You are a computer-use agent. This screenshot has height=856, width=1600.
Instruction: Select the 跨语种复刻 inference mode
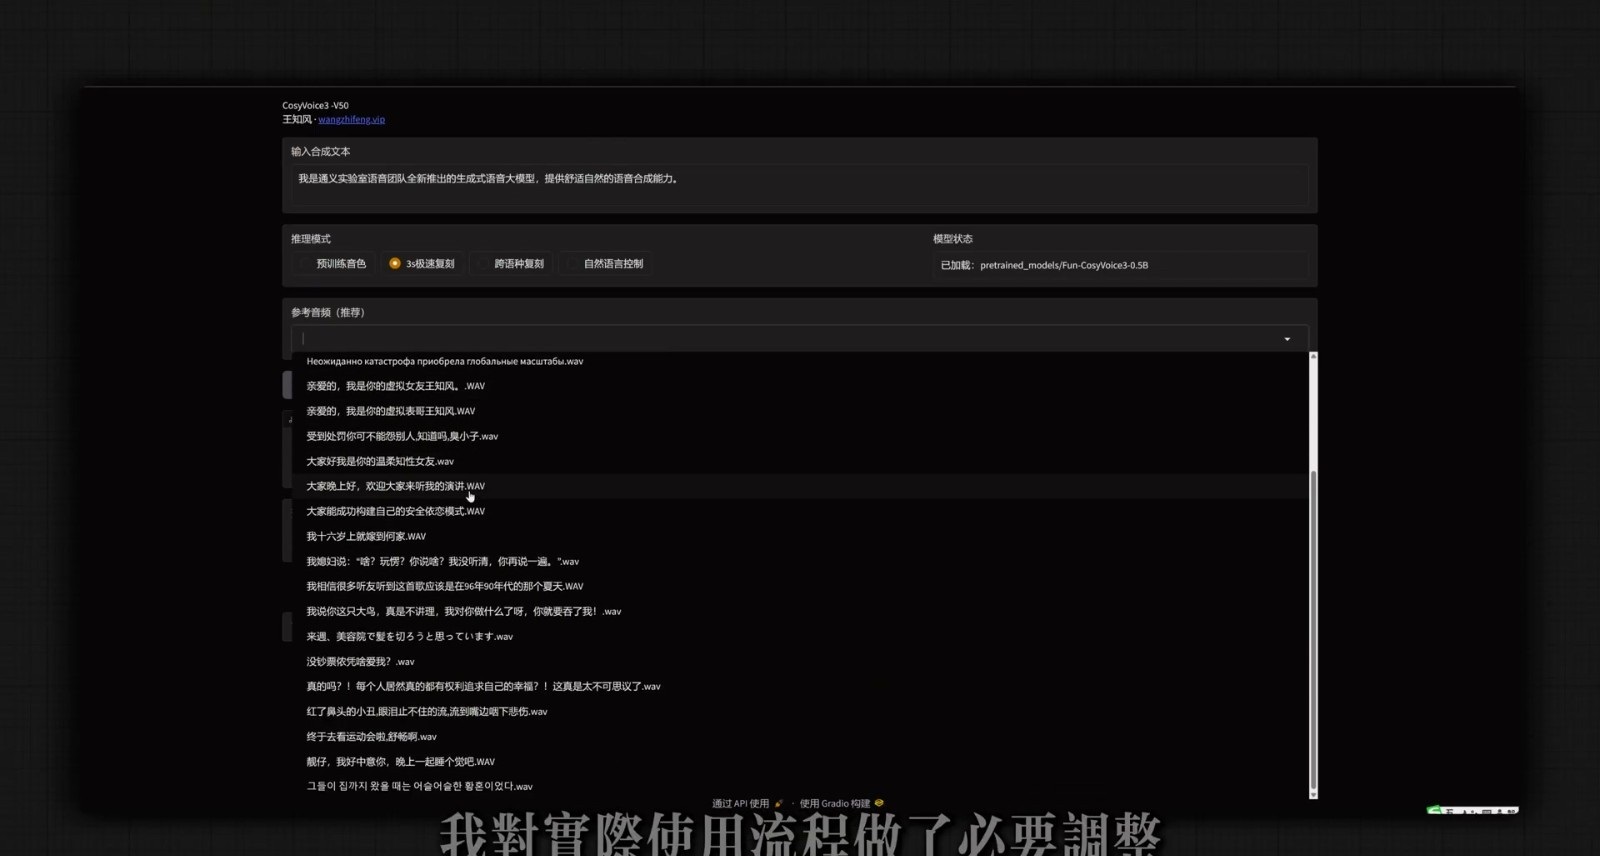[x=511, y=264]
